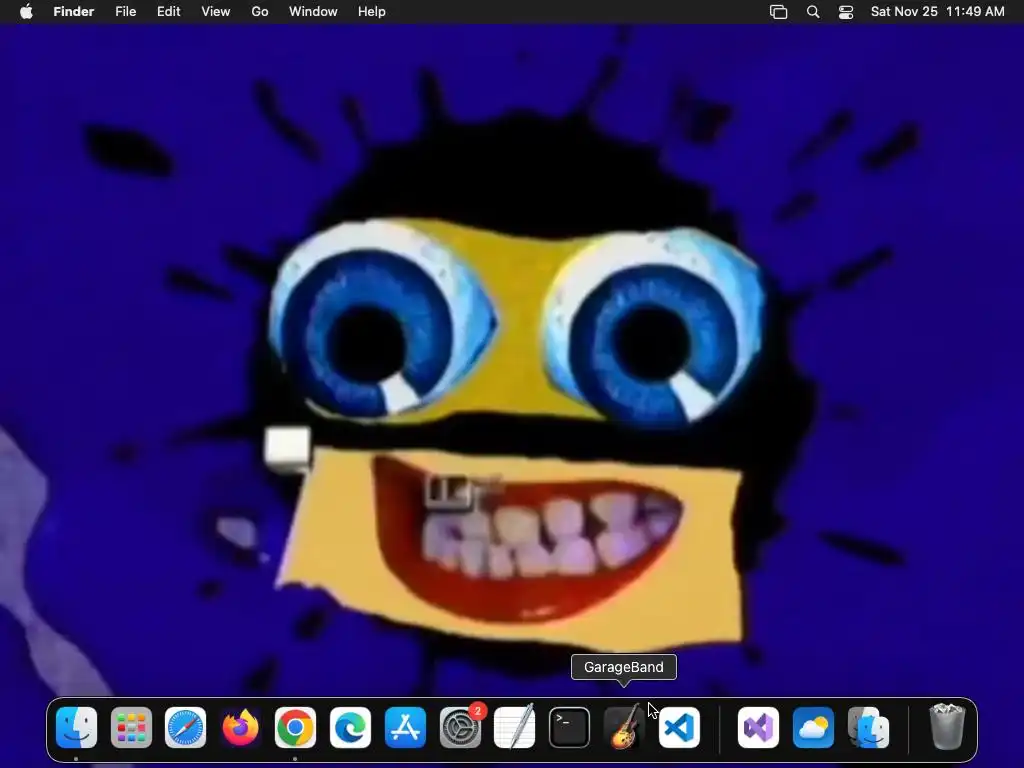Open the File menu

pos(125,11)
